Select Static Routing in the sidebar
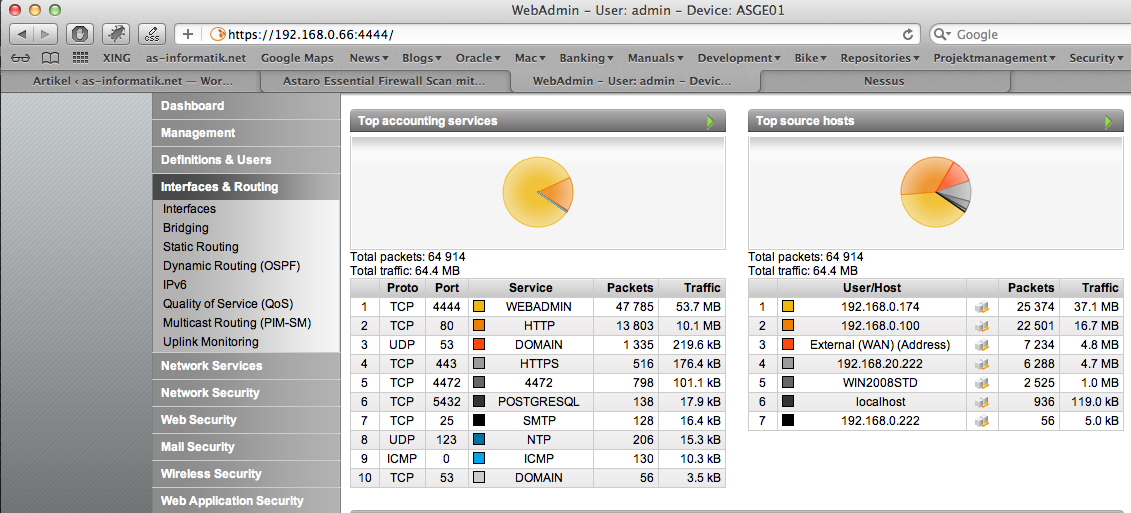 201,247
